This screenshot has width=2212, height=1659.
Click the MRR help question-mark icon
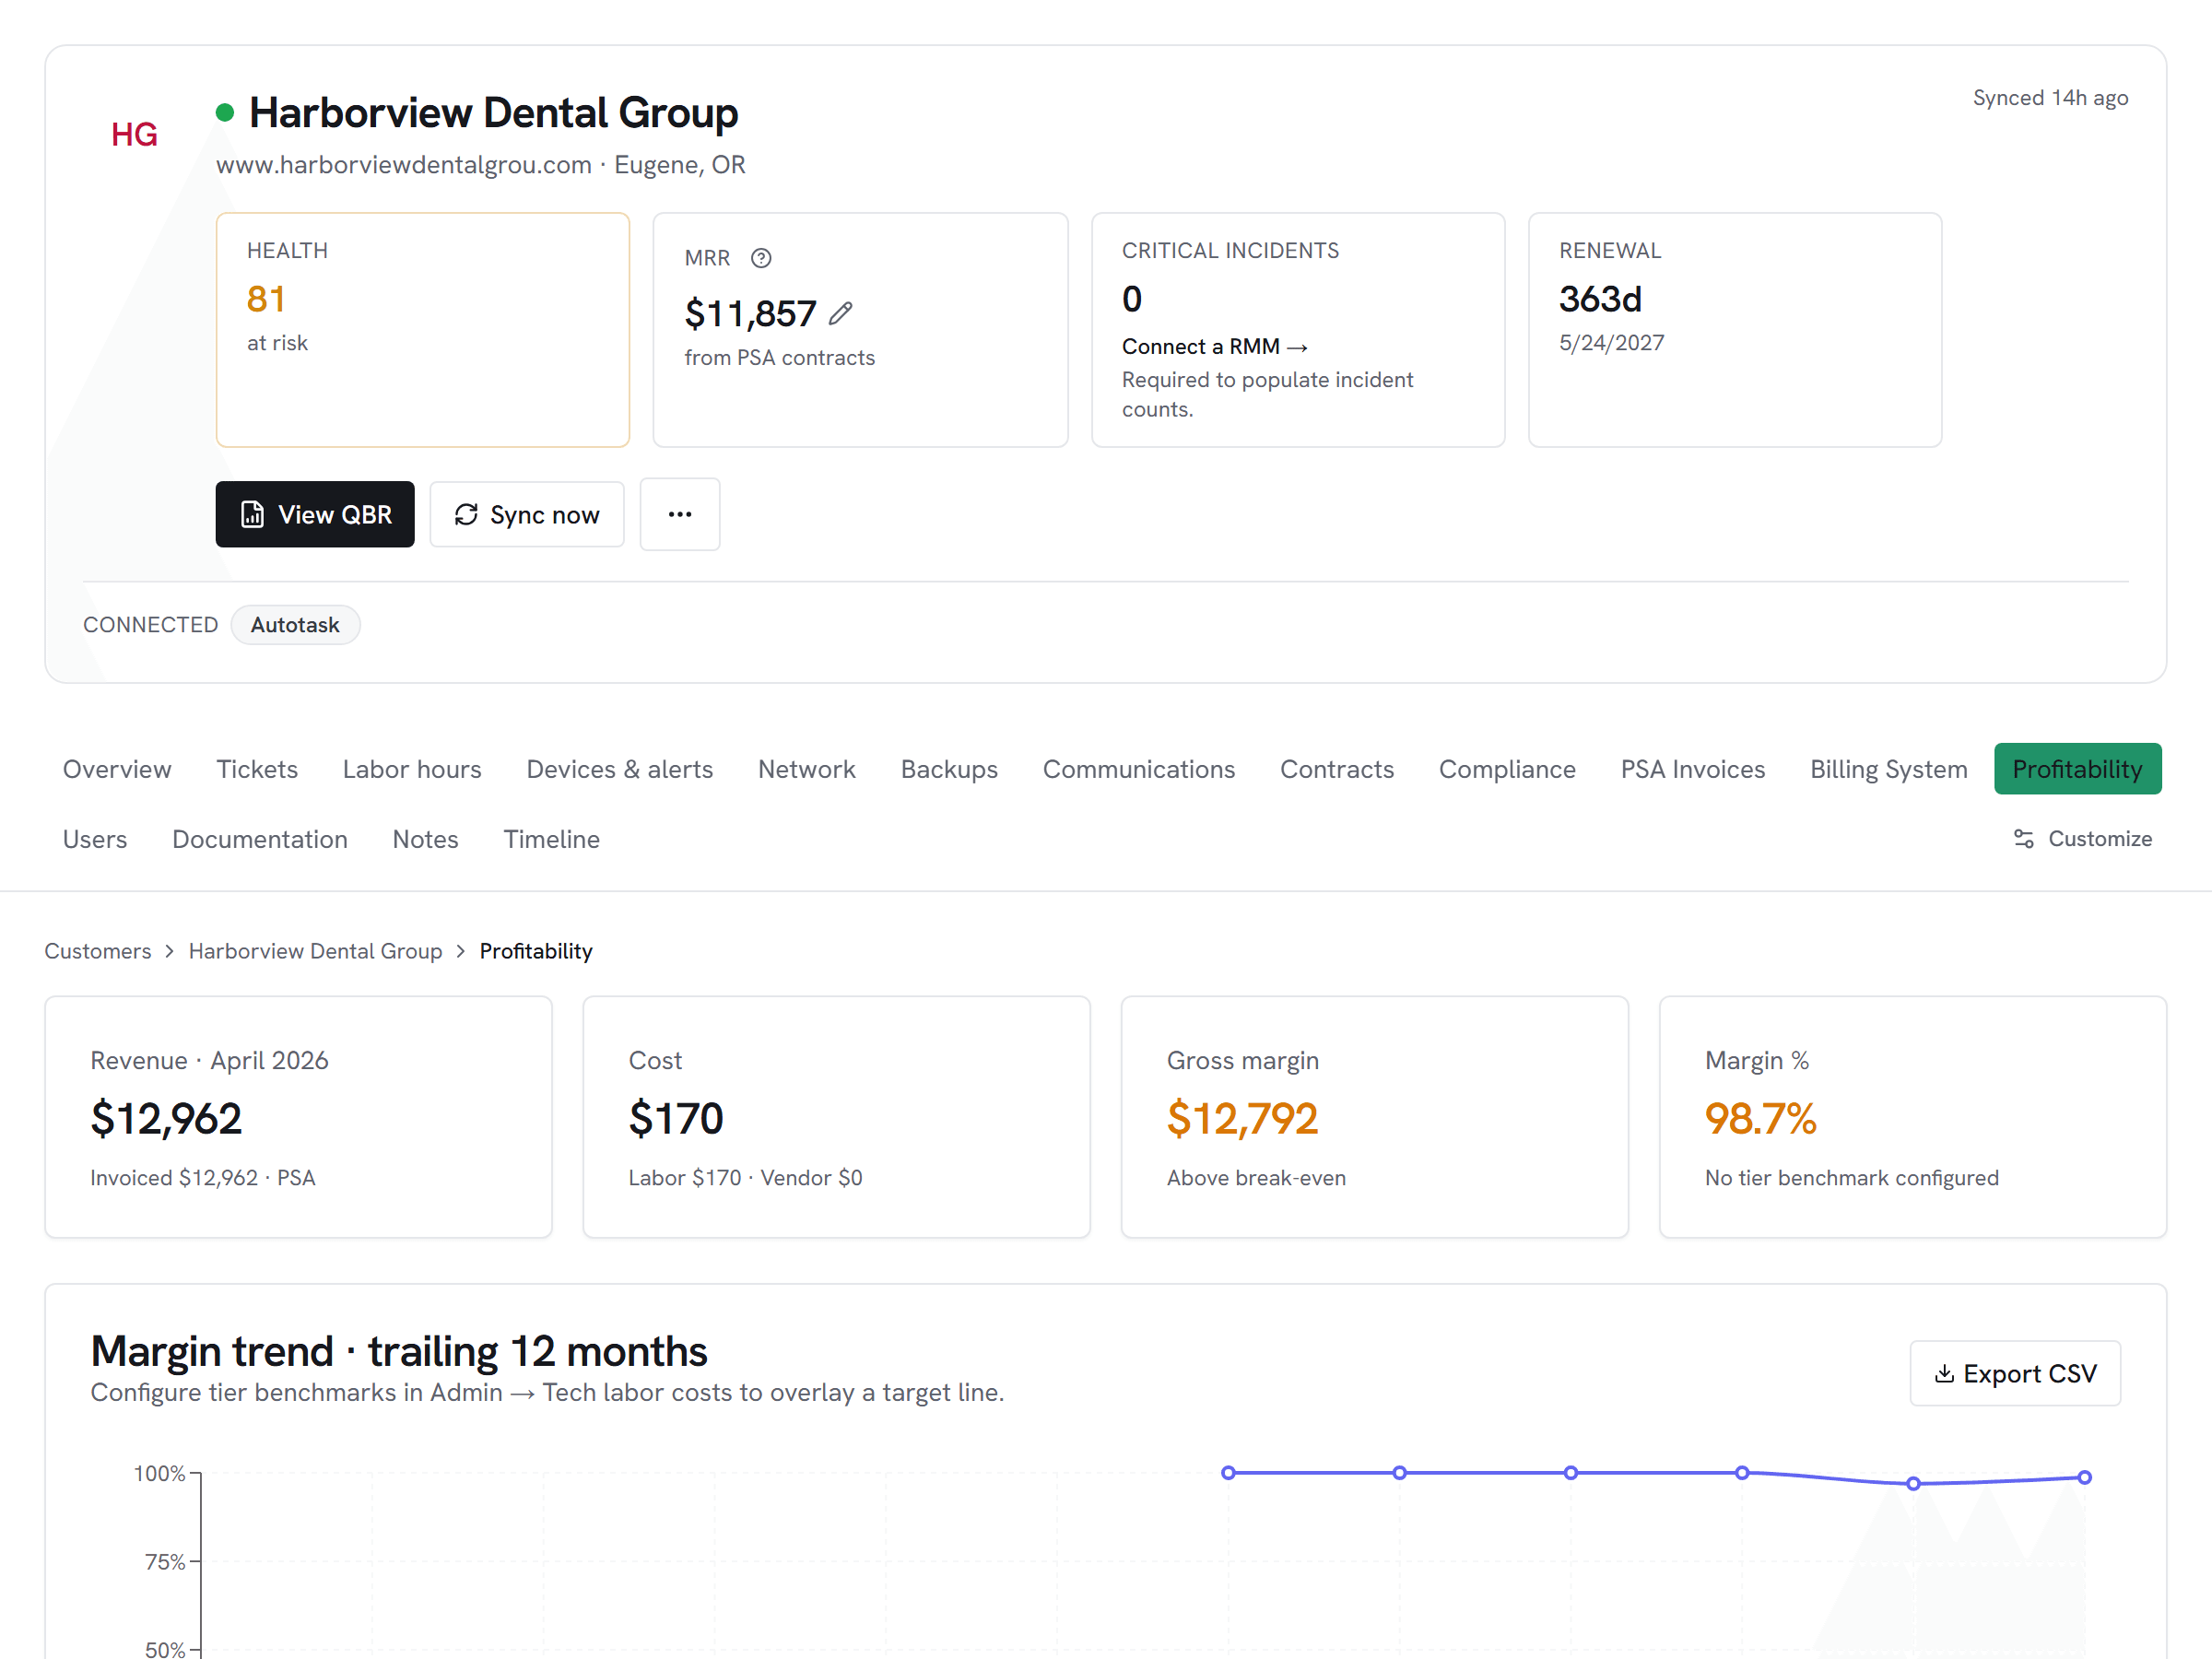(761, 258)
